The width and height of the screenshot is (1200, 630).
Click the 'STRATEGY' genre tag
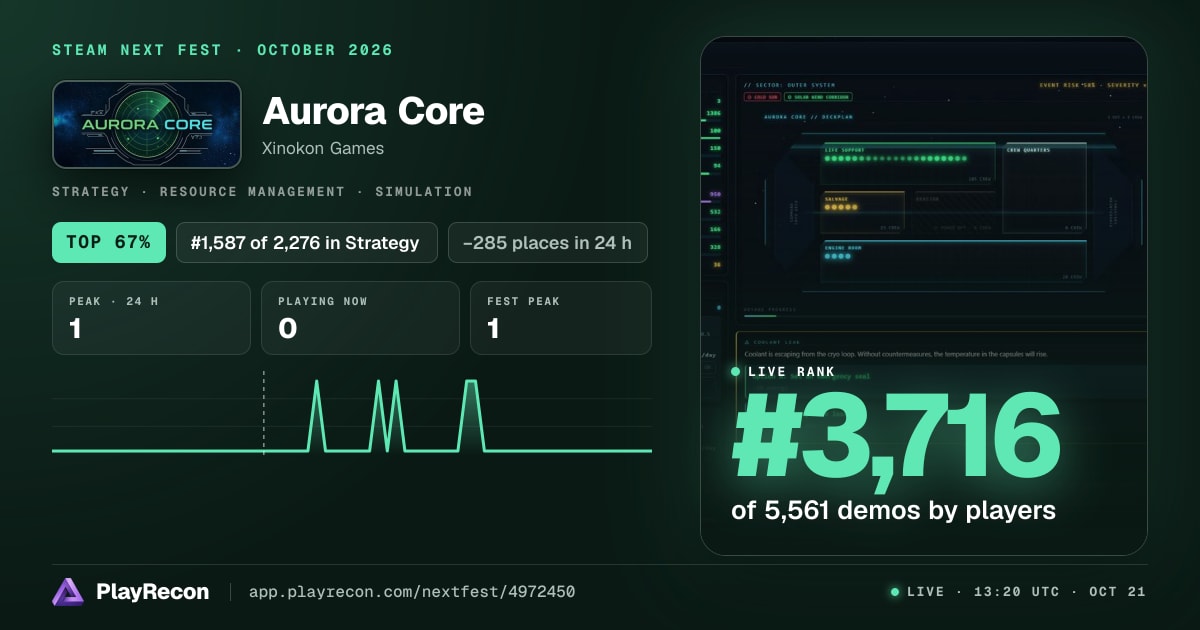tap(90, 191)
